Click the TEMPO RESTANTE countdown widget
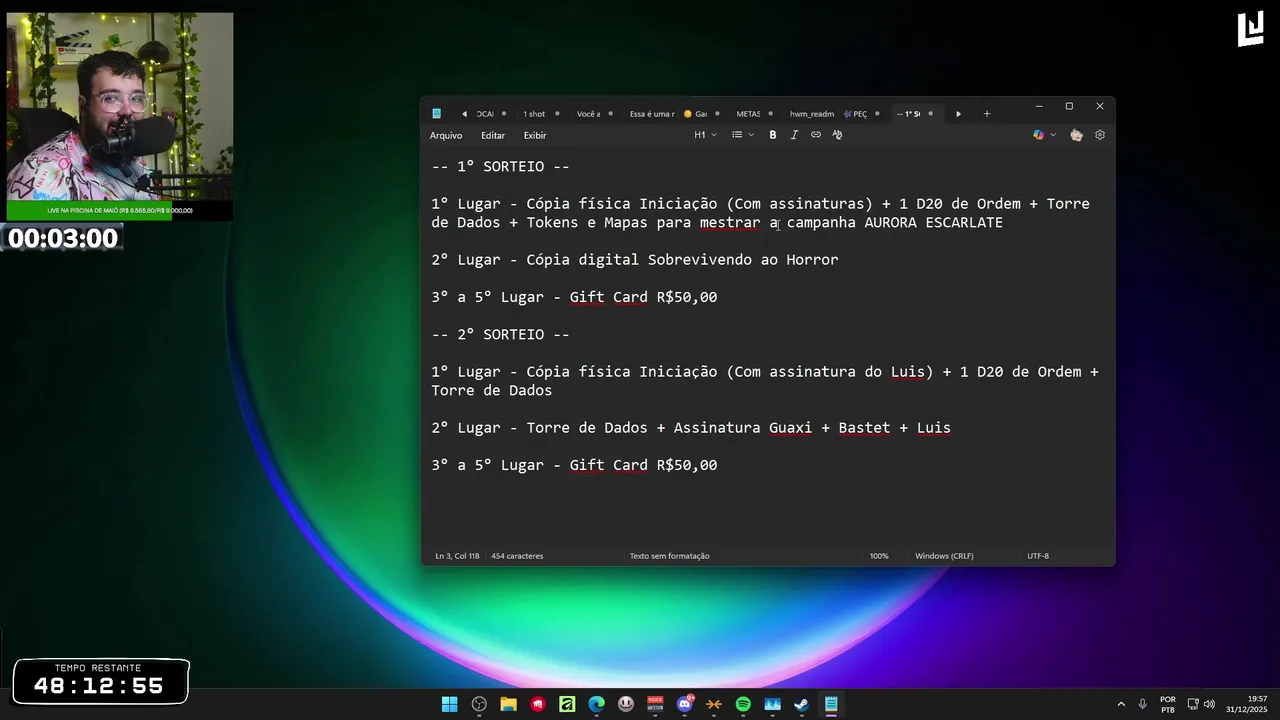The image size is (1280, 720). click(x=101, y=681)
